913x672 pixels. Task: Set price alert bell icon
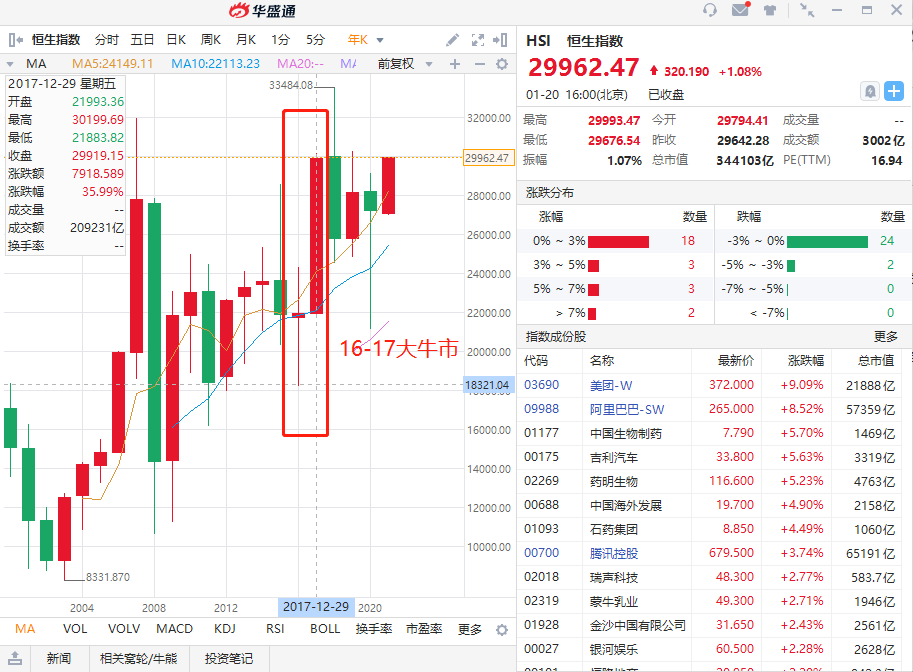coord(870,91)
